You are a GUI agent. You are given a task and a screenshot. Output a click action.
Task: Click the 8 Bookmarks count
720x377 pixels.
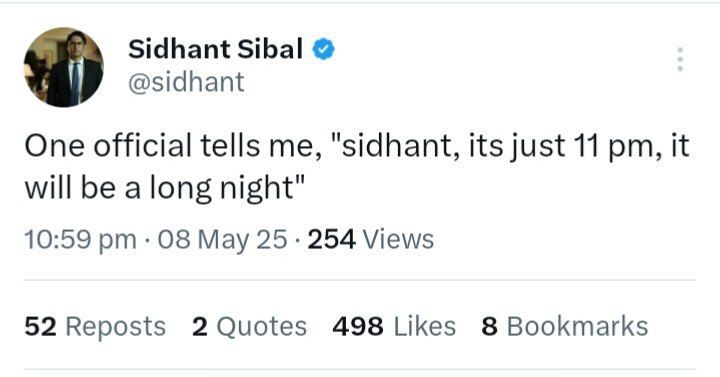tap(565, 326)
